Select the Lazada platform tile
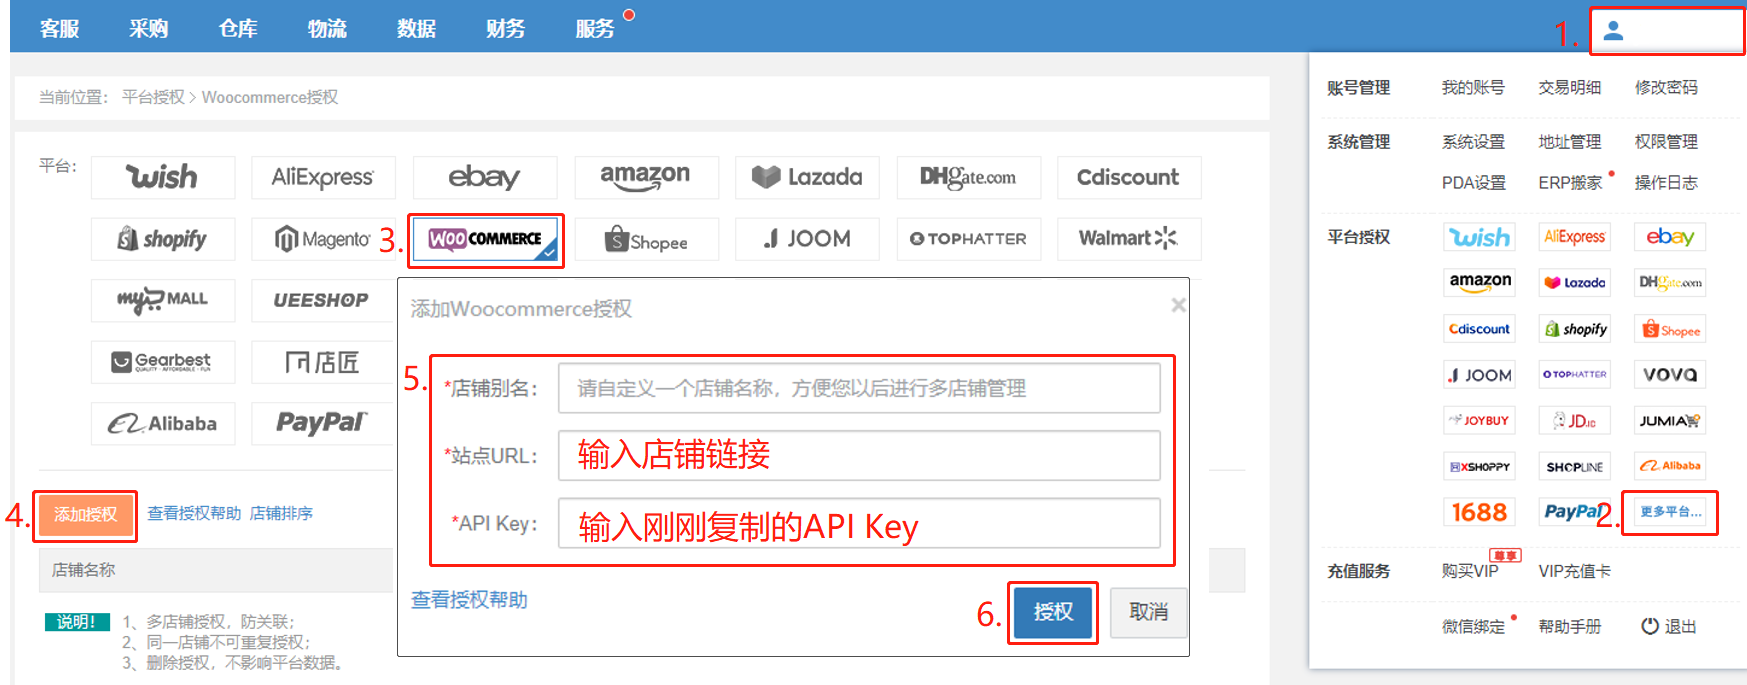The width and height of the screenshot is (1747, 685). pyautogui.click(x=807, y=177)
